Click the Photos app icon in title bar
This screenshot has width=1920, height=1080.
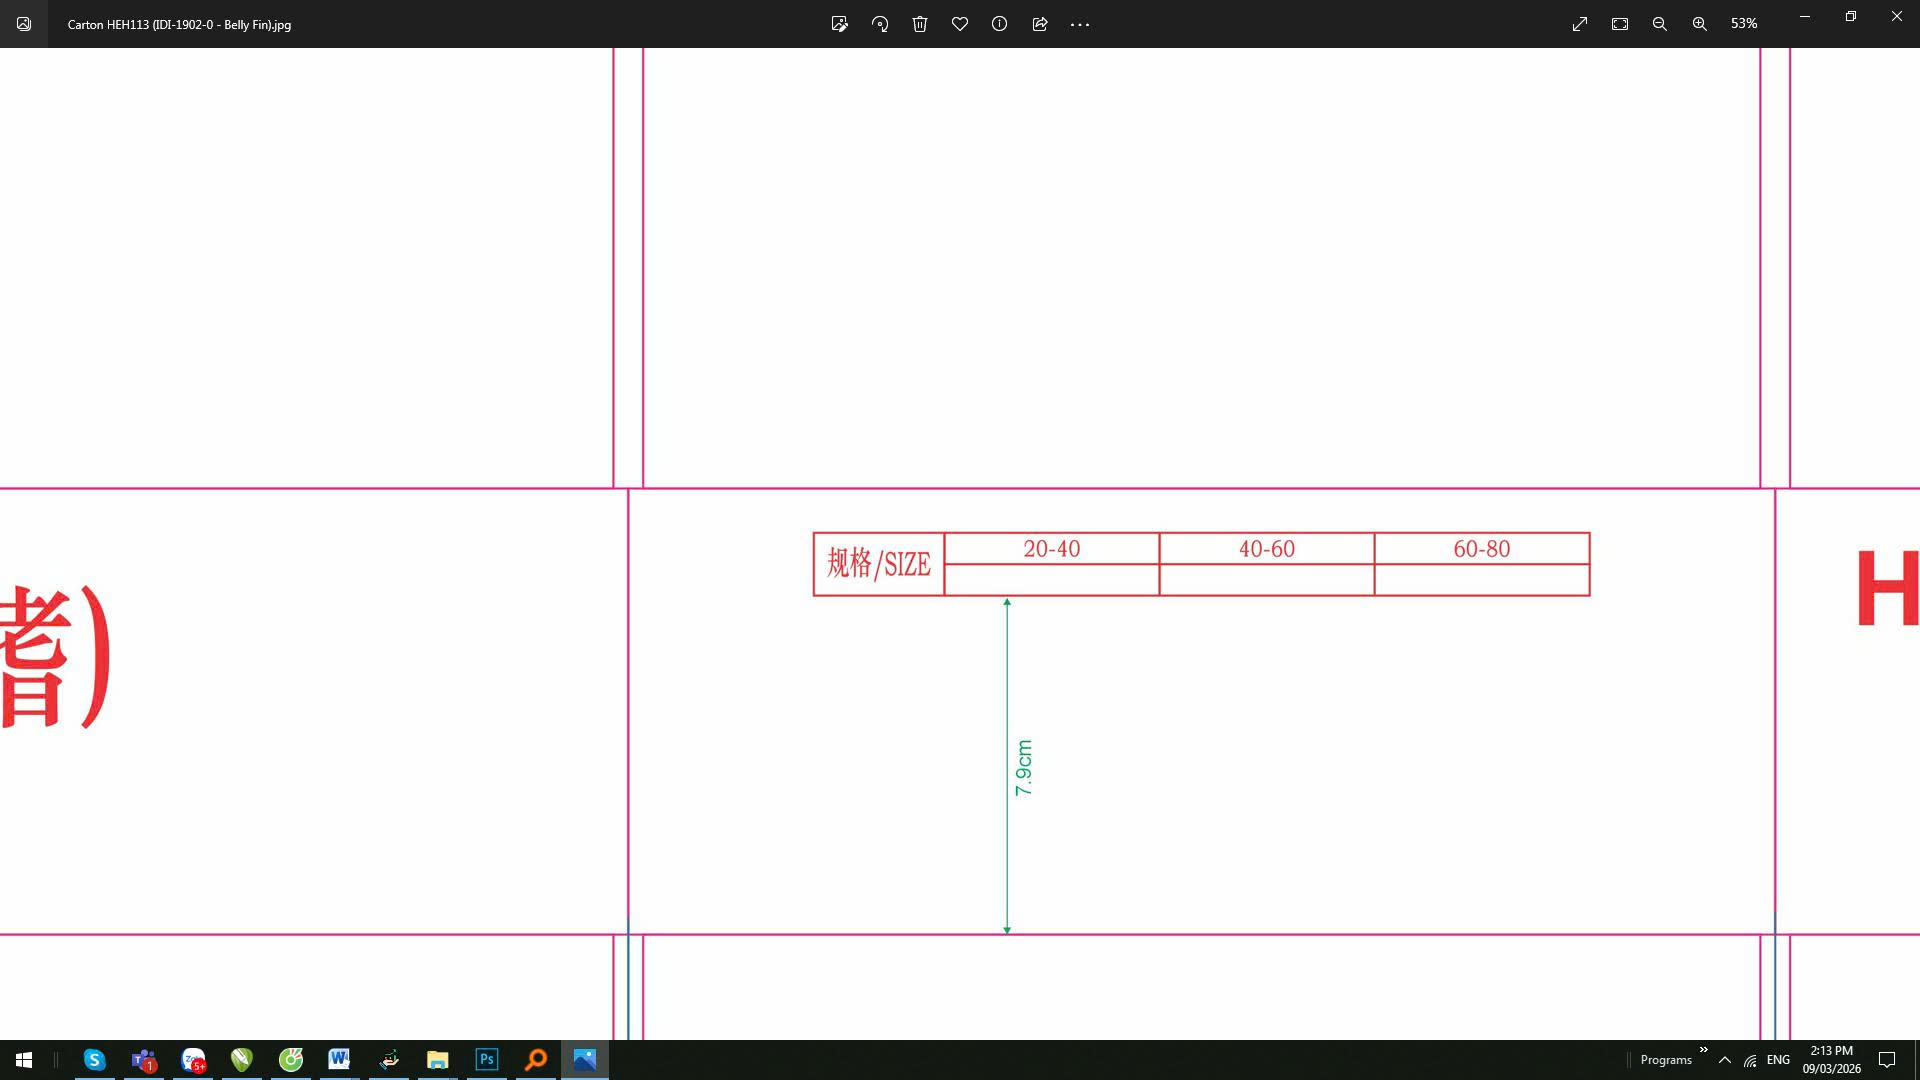click(x=24, y=24)
